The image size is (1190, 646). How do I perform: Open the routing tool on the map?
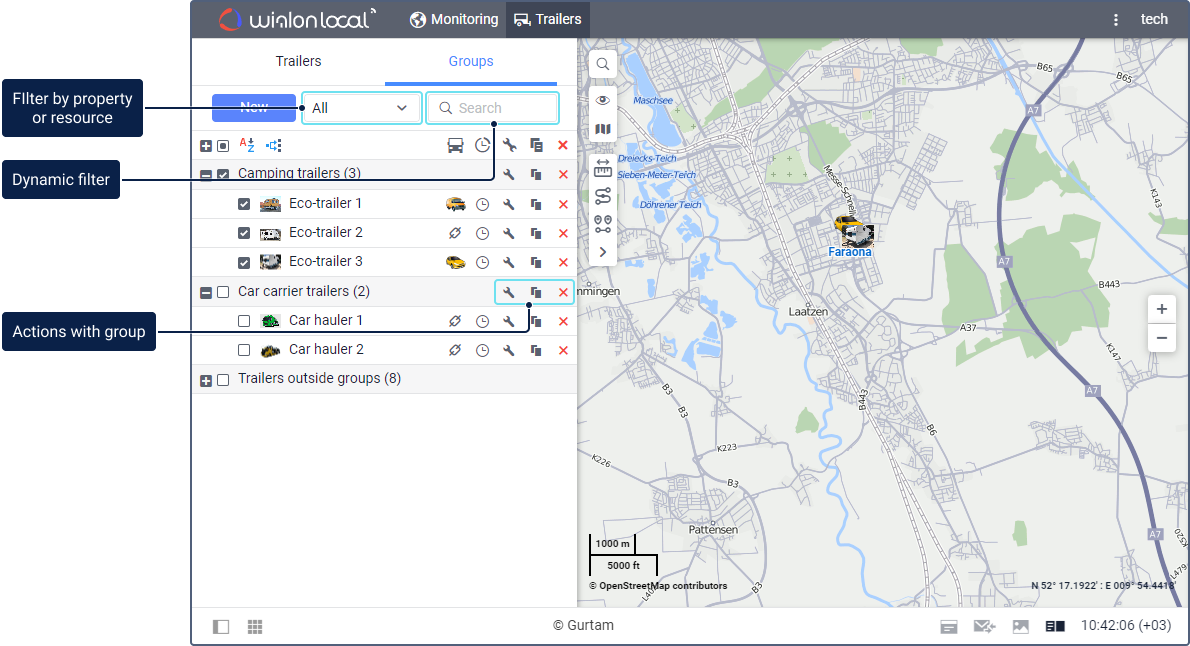603,195
